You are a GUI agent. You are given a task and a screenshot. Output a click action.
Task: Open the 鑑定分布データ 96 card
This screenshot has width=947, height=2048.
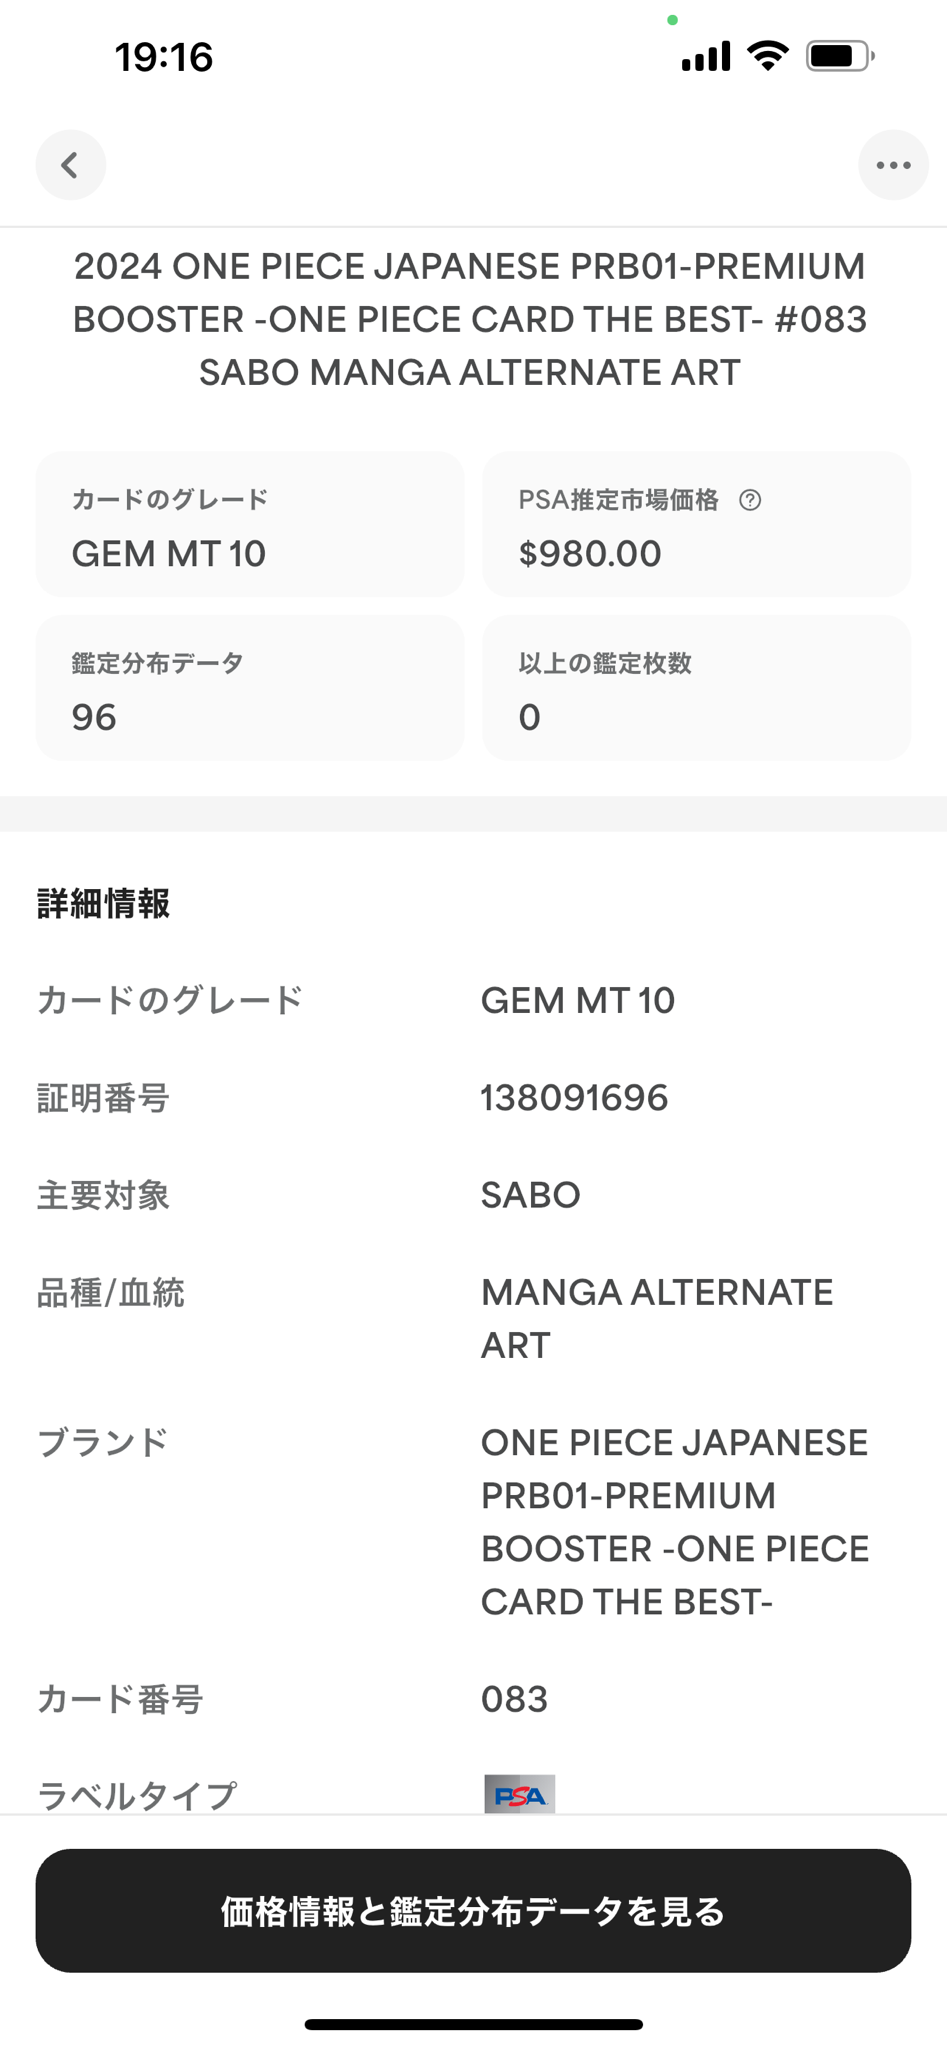(250, 687)
